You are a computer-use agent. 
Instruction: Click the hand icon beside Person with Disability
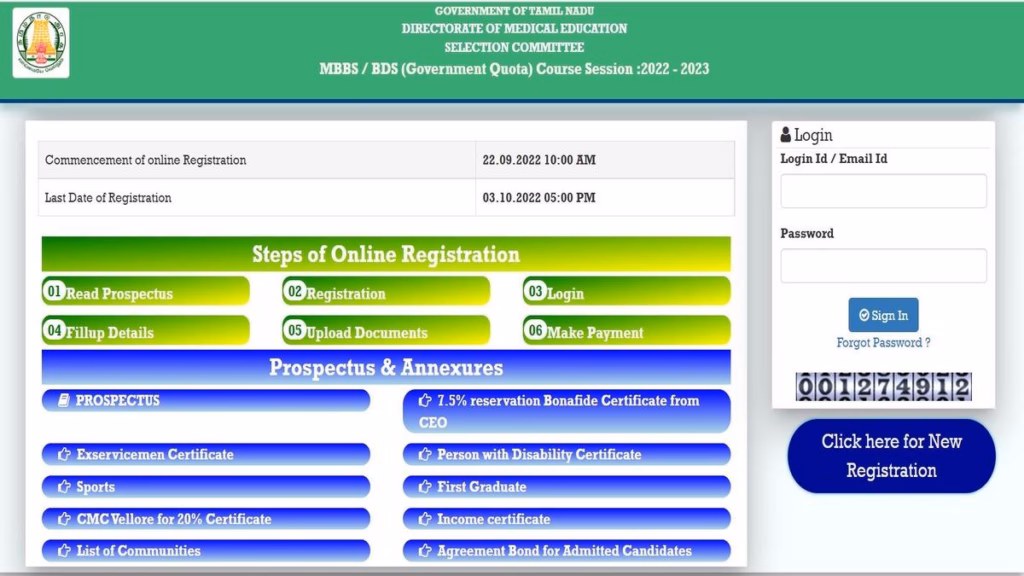click(424, 454)
